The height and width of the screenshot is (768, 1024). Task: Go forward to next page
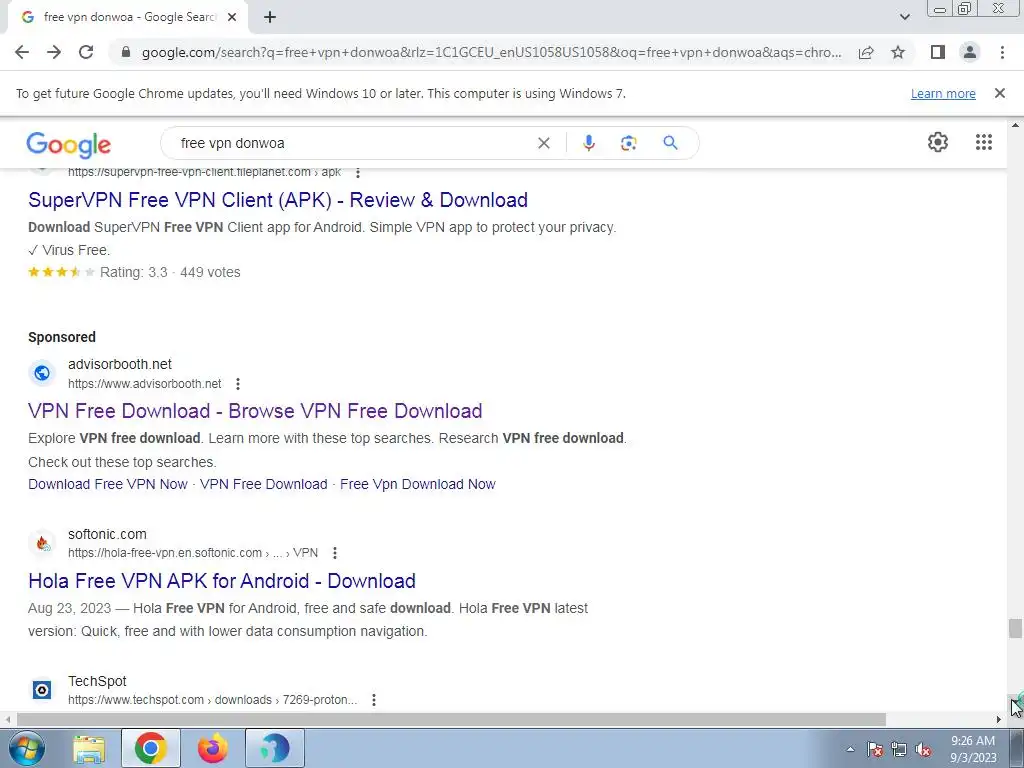click(x=54, y=52)
